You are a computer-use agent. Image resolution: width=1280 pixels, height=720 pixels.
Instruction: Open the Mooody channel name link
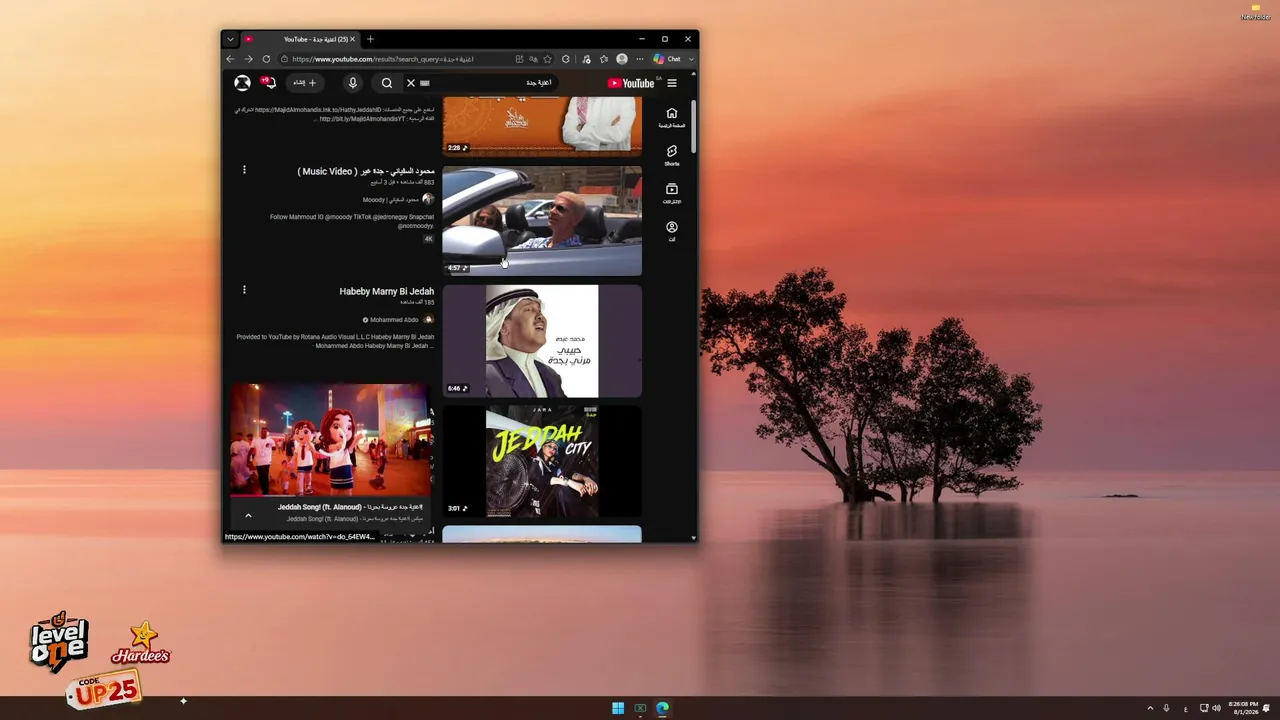pos(391,200)
